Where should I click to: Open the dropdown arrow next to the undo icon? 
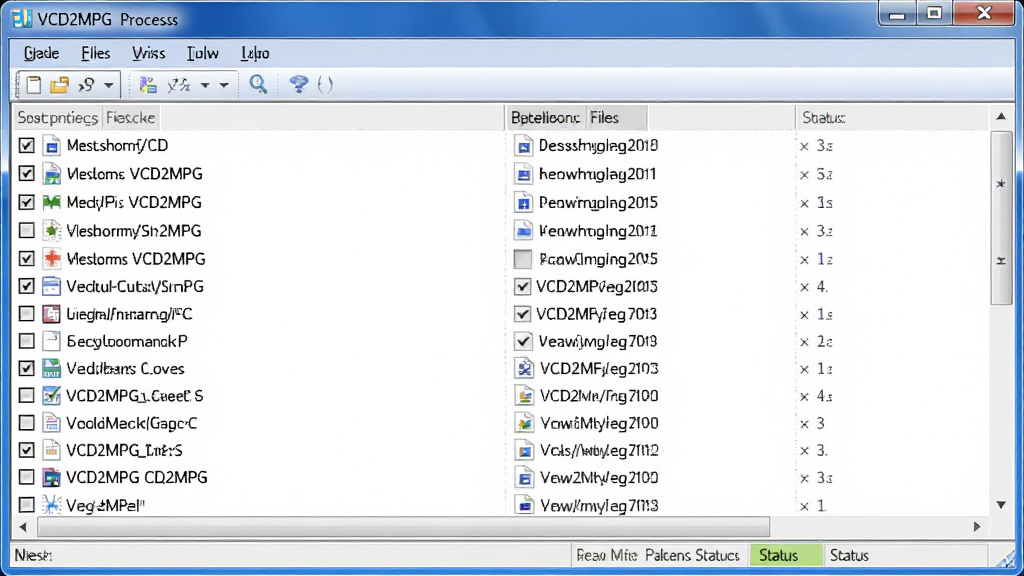(108, 85)
